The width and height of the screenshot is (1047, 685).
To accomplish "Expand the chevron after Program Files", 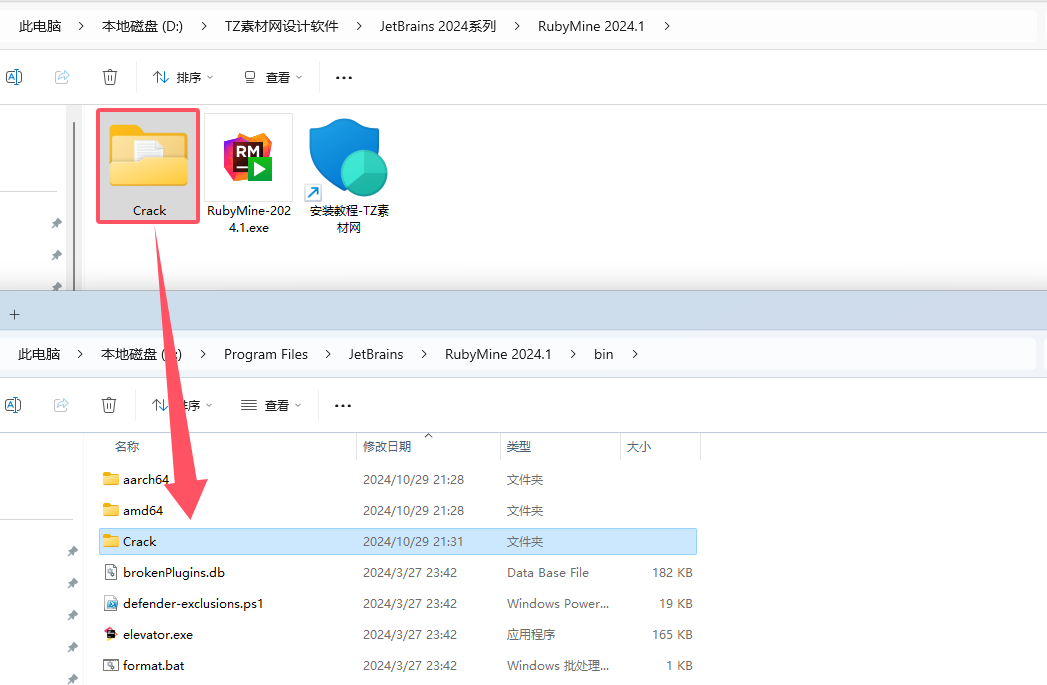I will tap(329, 354).
